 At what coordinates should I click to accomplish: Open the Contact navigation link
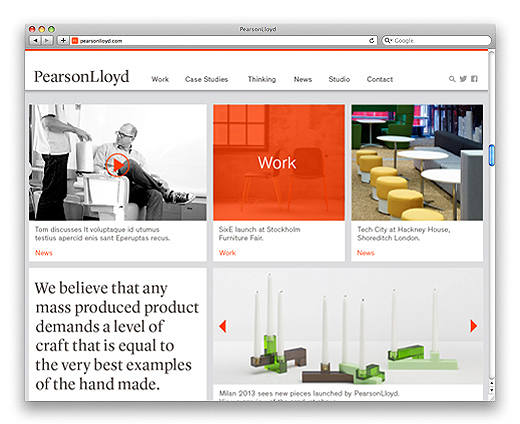click(x=380, y=79)
